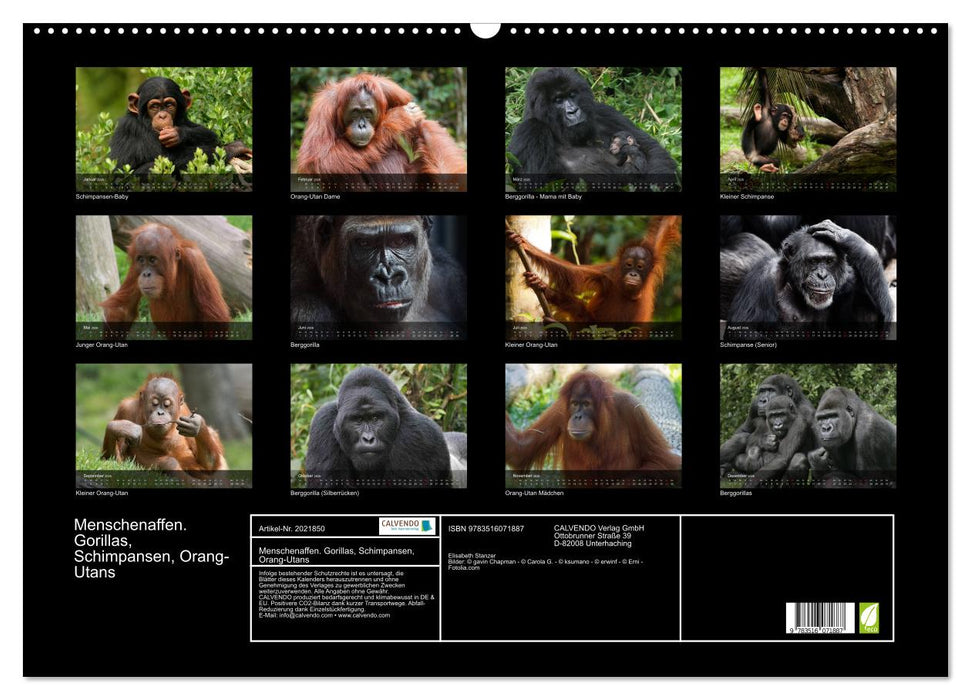Screen dimensions: 971x700
Task: Select the Orang-Utan Dame photo
Action: pos(375,125)
